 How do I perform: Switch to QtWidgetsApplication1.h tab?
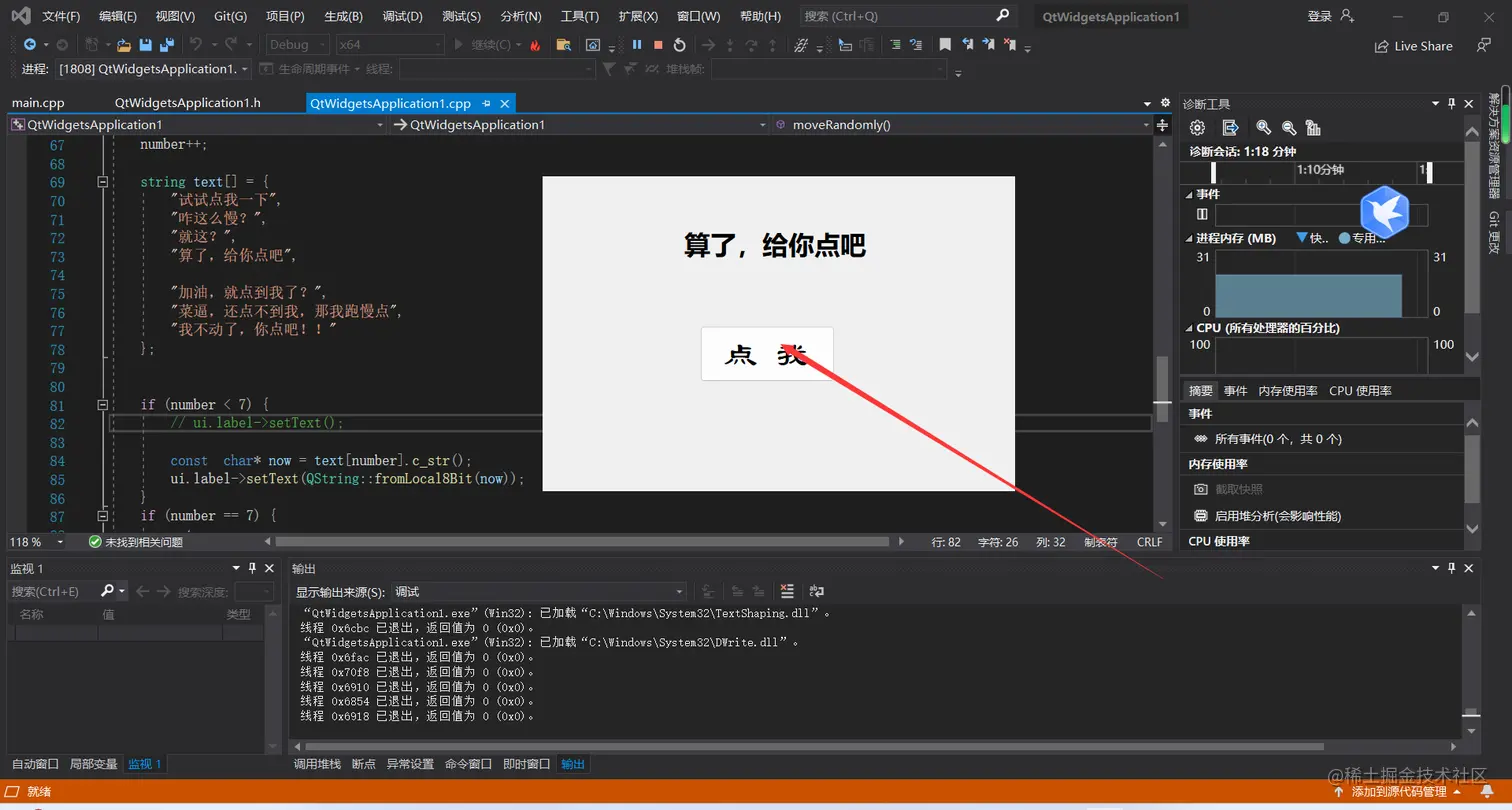point(187,103)
